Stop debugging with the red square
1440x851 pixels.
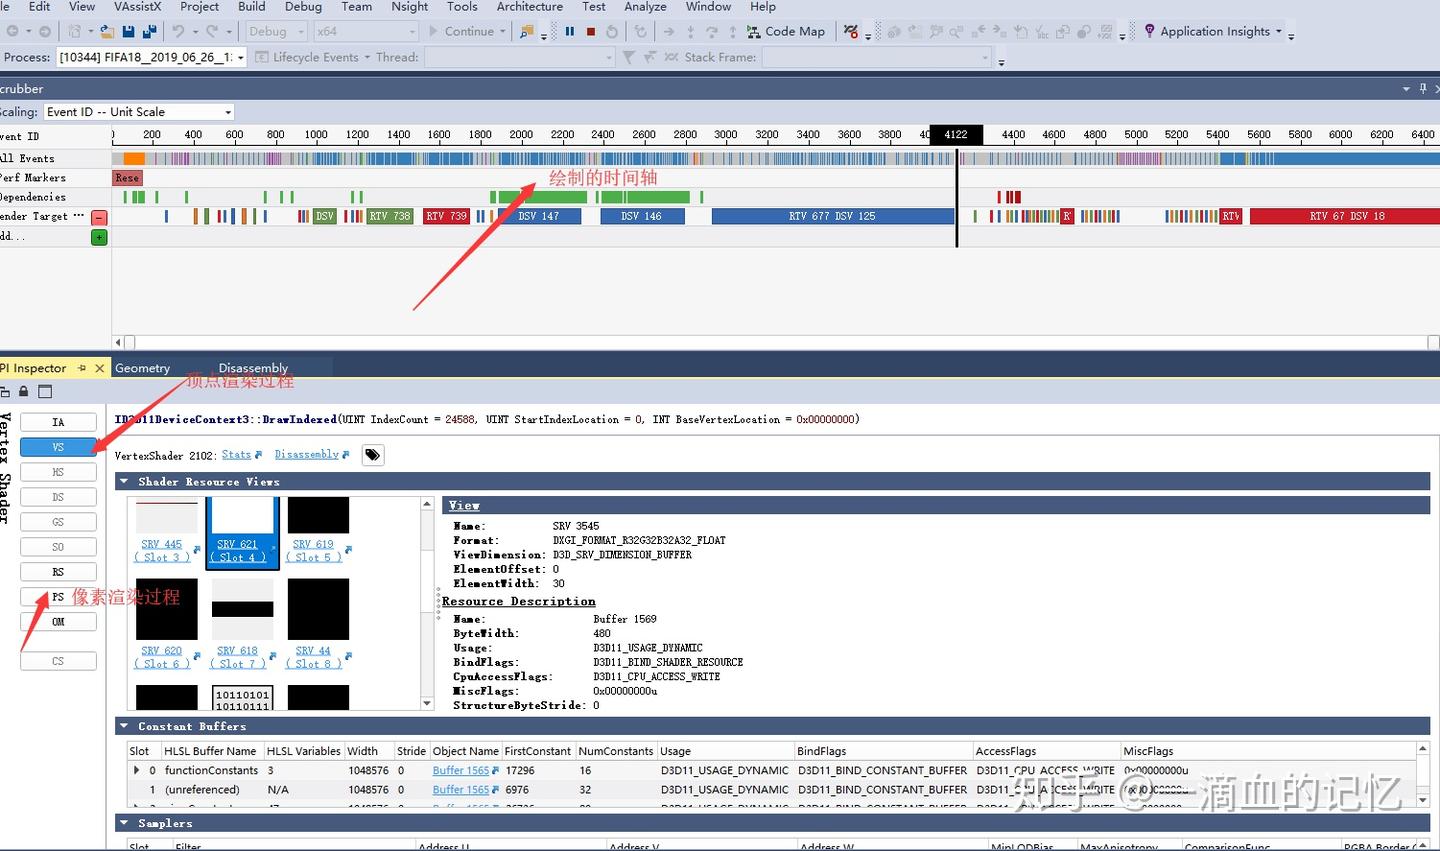click(590, 31)
